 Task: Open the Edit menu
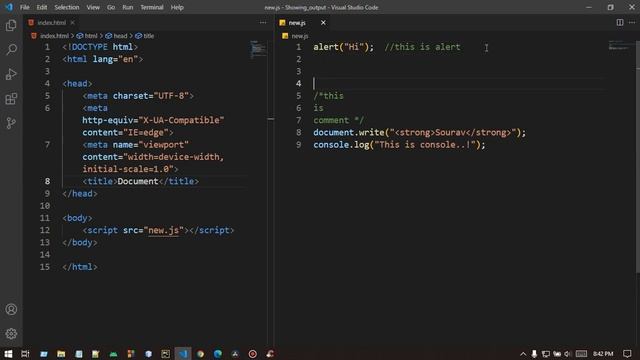[x=42, y=7]
